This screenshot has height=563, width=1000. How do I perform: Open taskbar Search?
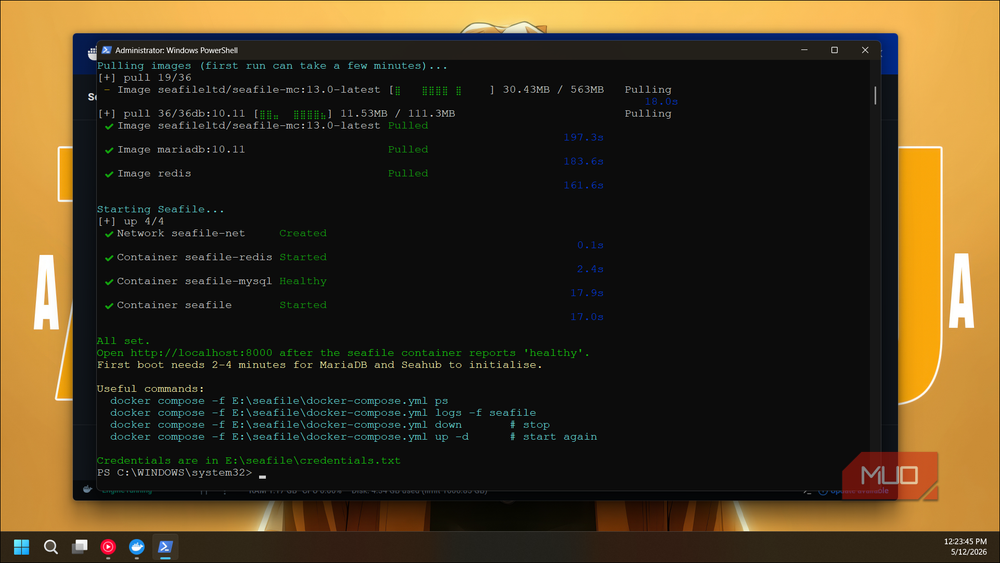coord(51,546)
